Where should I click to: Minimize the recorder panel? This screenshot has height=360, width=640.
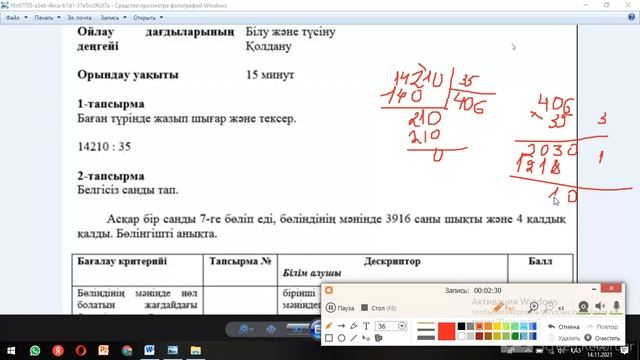[594, 289]
